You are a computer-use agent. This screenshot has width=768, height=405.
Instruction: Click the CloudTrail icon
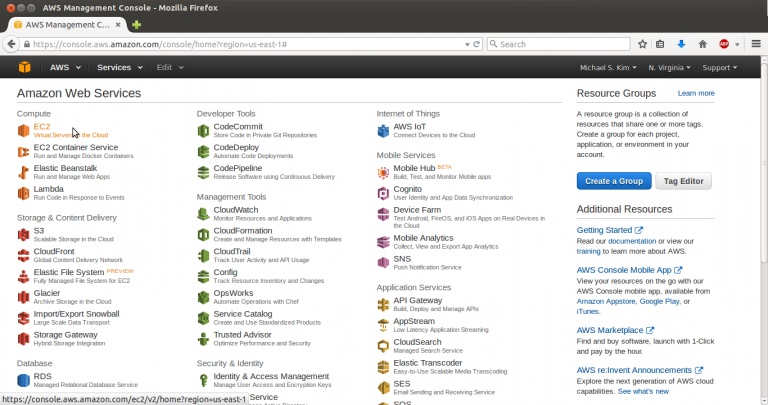[x=203, y=256]
